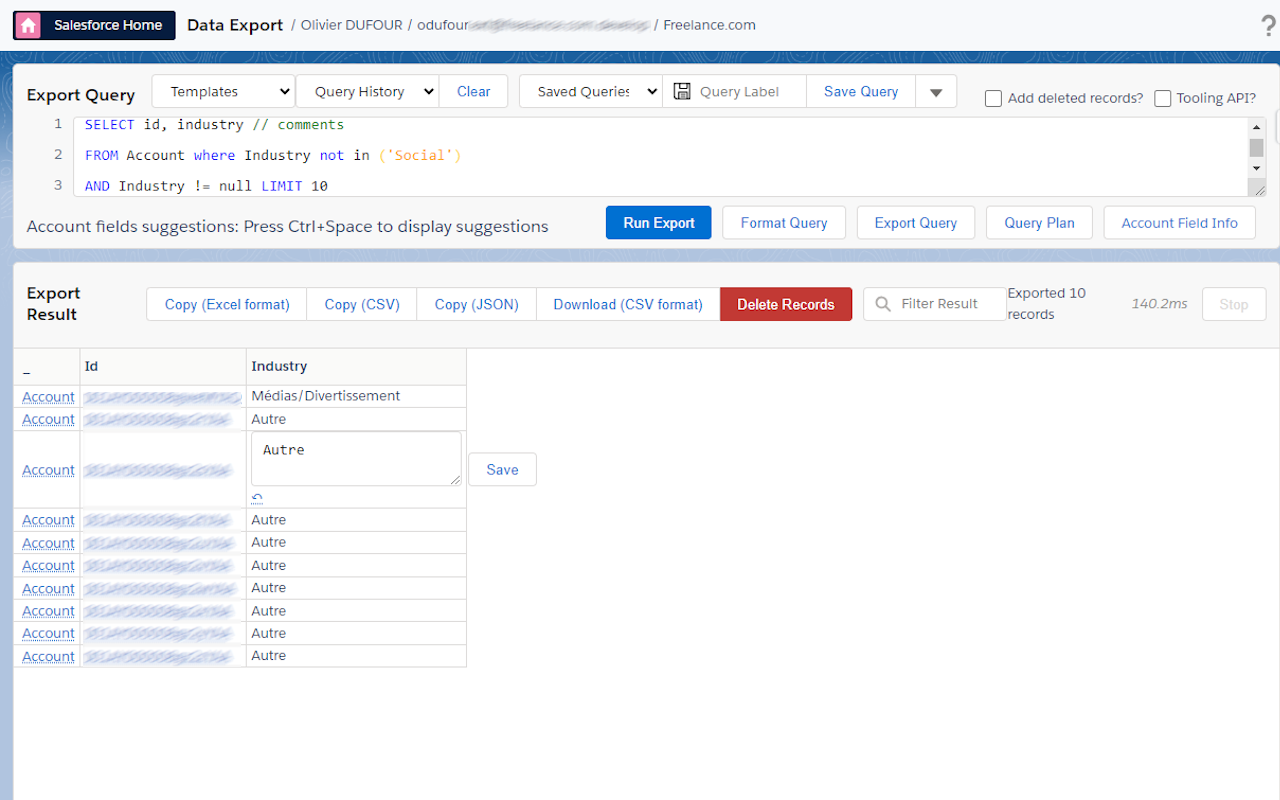Expand the caret next to Save Query
Viewport: 1280px width, 800px height.
click(936, 91)
